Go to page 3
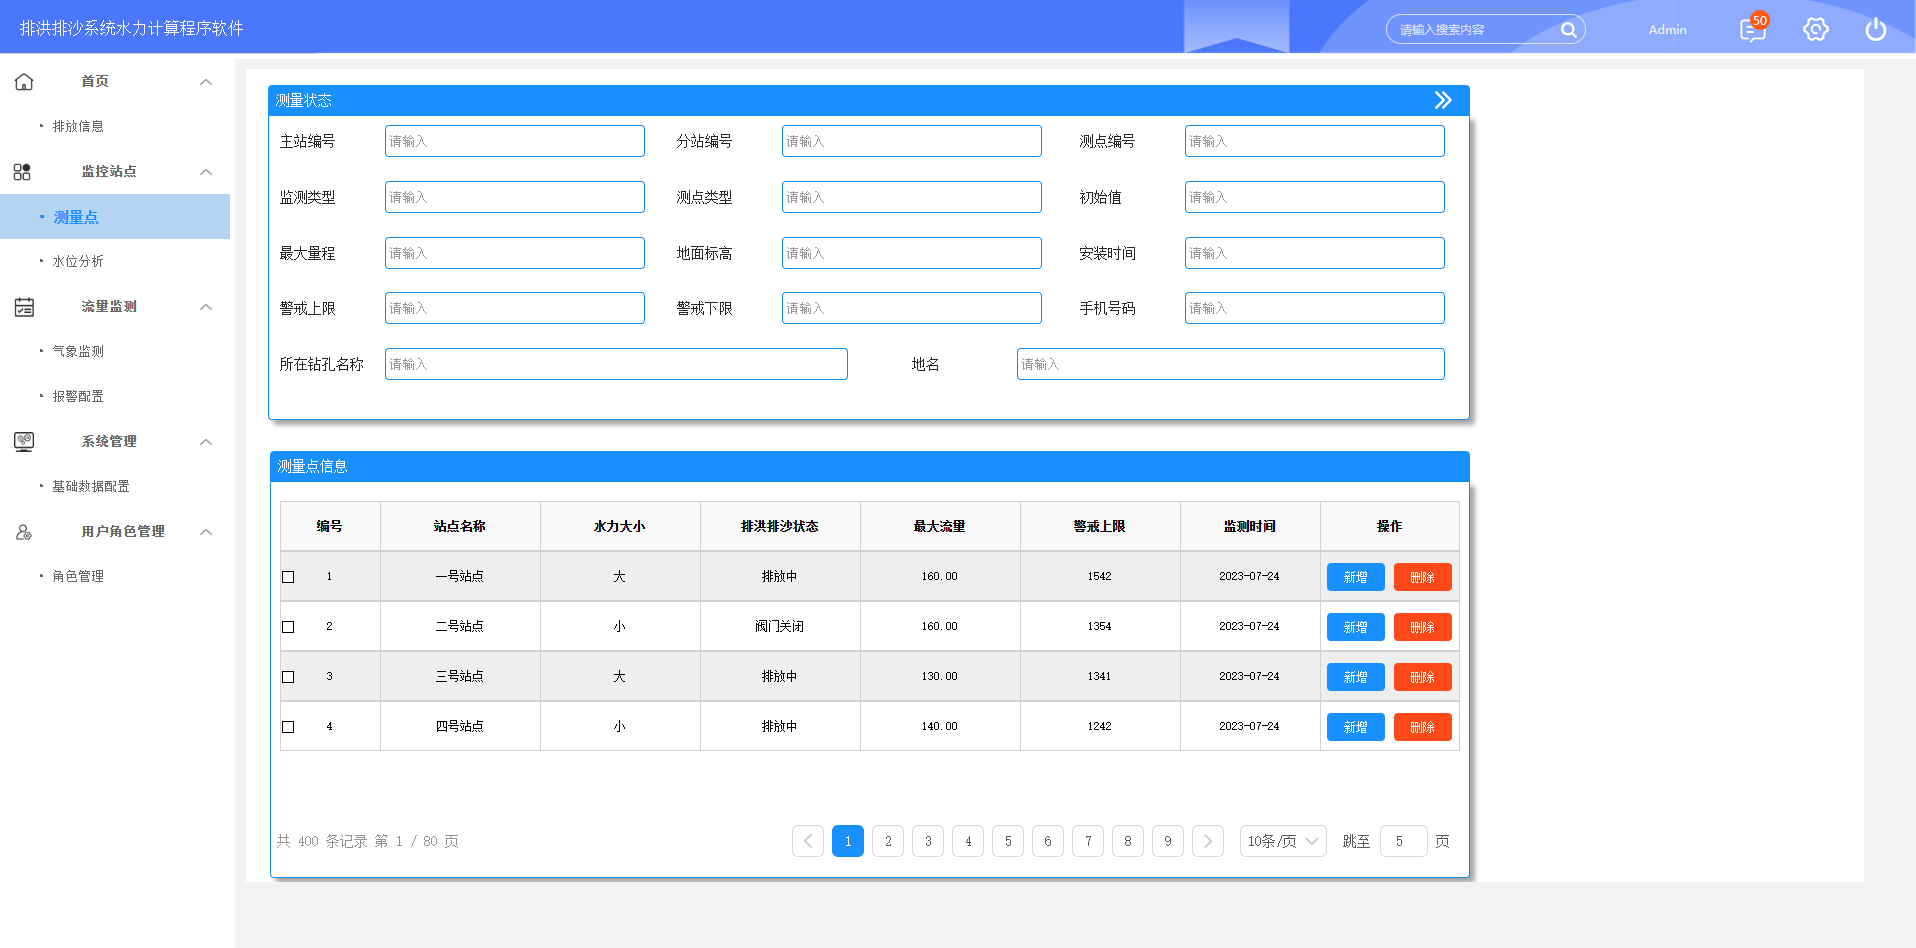1916x948 pixels. tap(928, 841)
